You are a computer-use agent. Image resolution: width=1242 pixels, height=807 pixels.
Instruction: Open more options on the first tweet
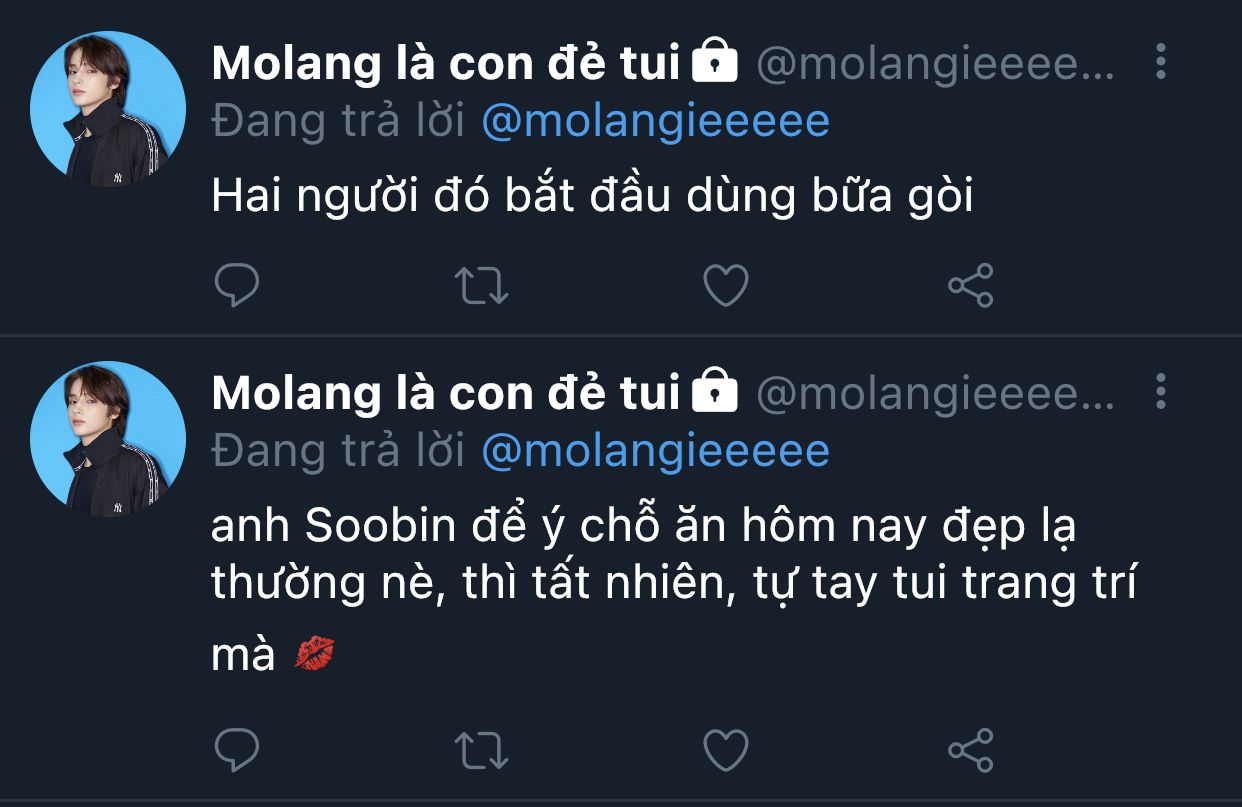point(1160,62)
